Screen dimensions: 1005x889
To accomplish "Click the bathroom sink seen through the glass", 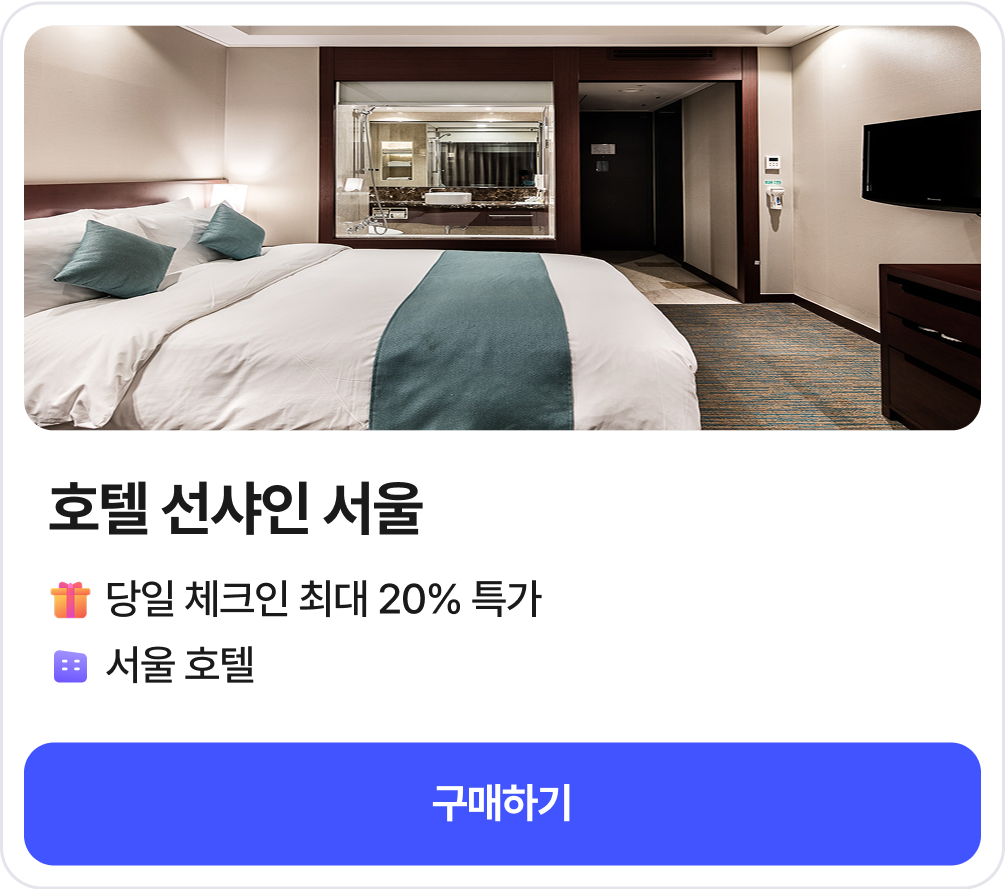I will (448, 197).
